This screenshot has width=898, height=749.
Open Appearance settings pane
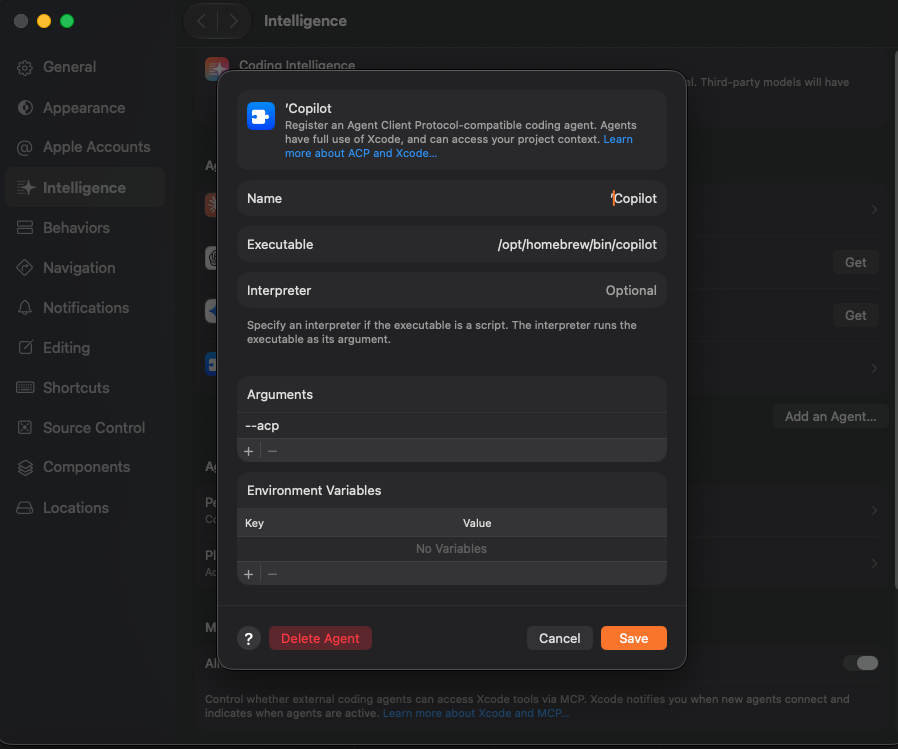pos(84,108)
